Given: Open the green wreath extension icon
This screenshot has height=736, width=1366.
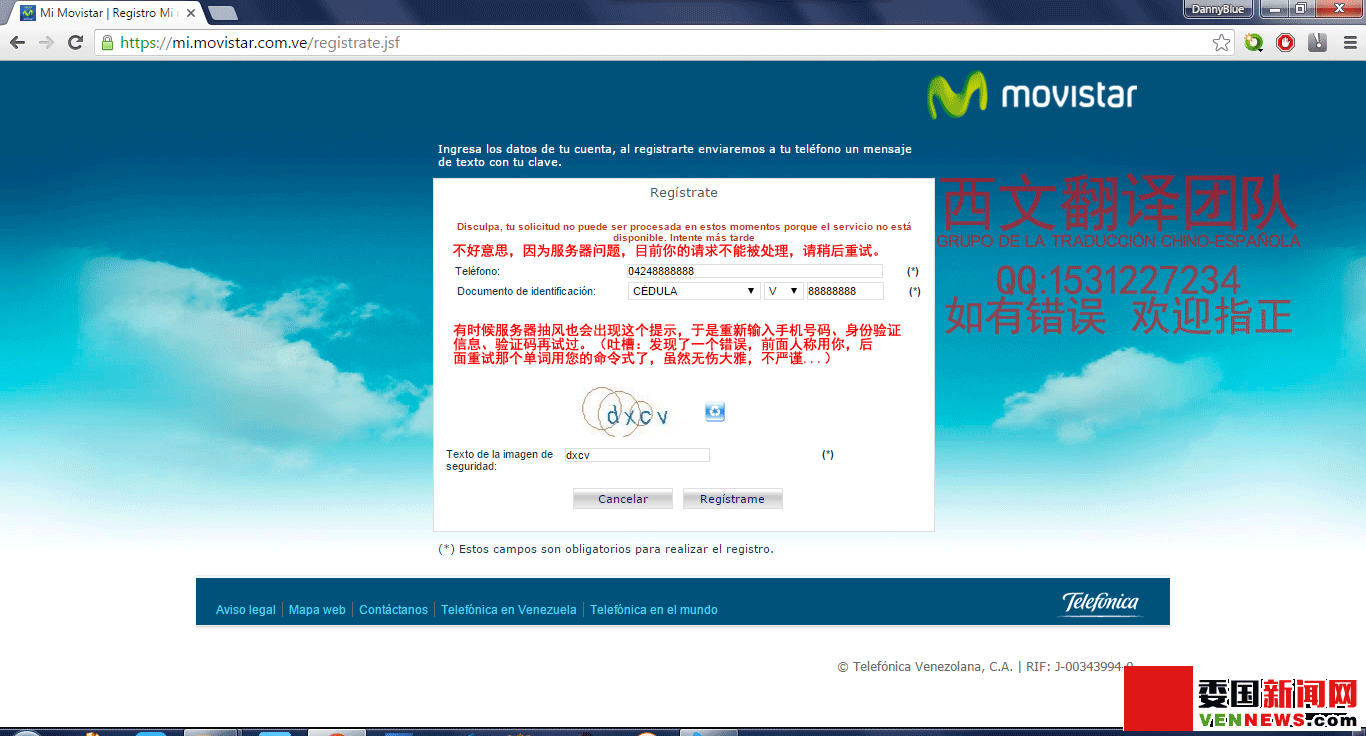Looking at the screenshot, I should tap(1254, 43).
